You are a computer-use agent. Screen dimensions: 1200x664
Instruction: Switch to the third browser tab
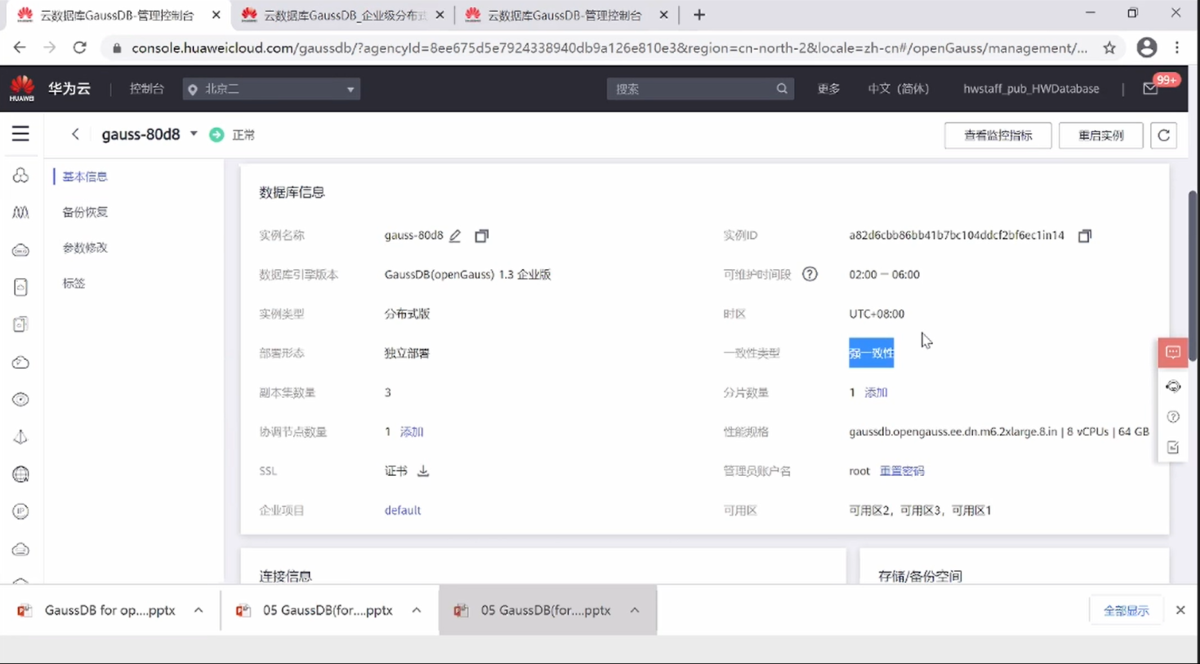(x=567, y=15)
